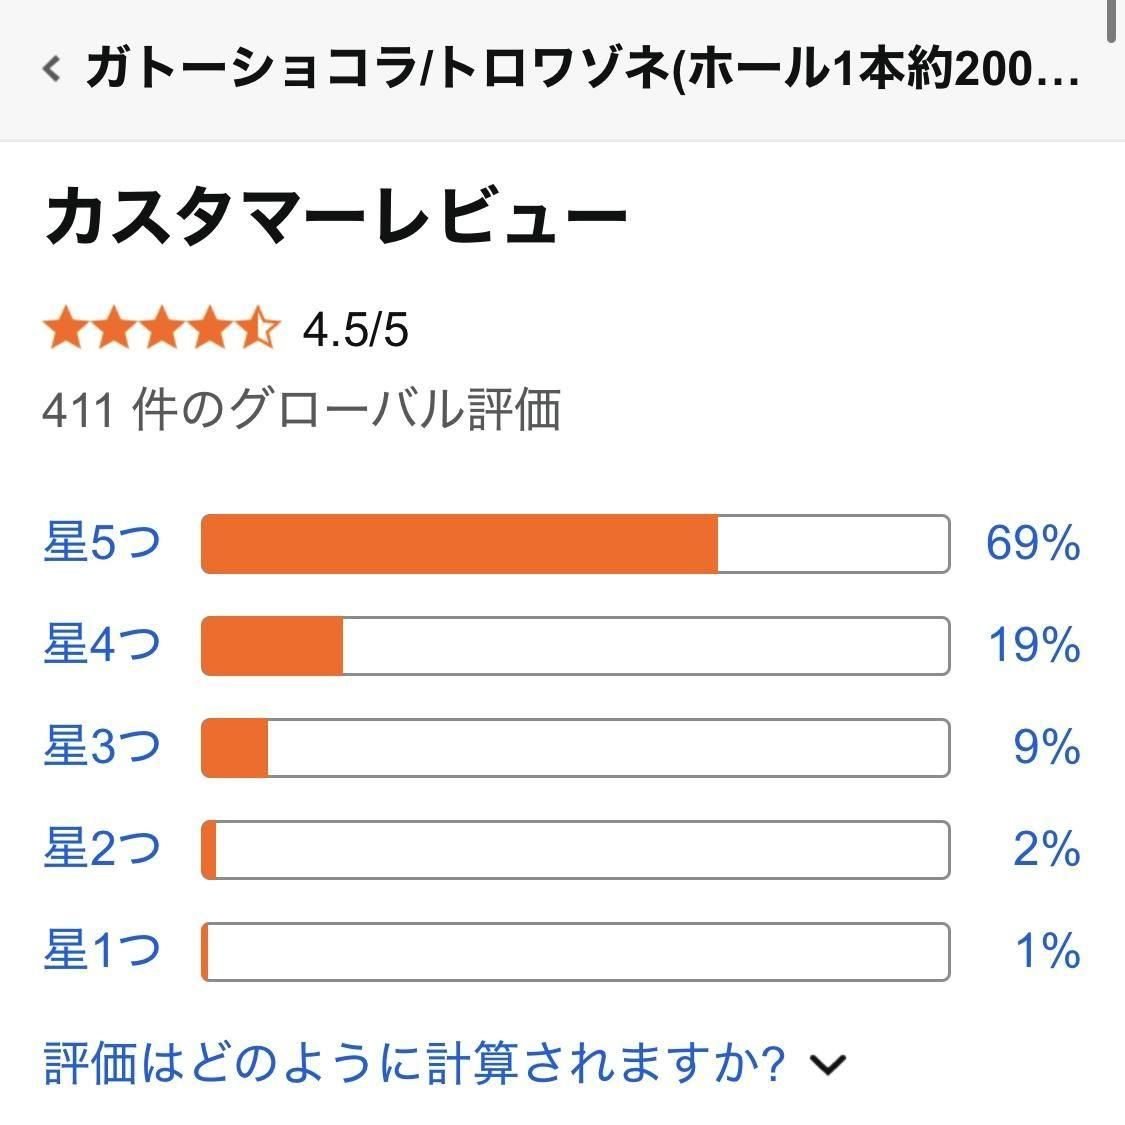Click the 19% percentage link
The width and height of the screenshot is (1125, 1125).
coord(1034,646)
